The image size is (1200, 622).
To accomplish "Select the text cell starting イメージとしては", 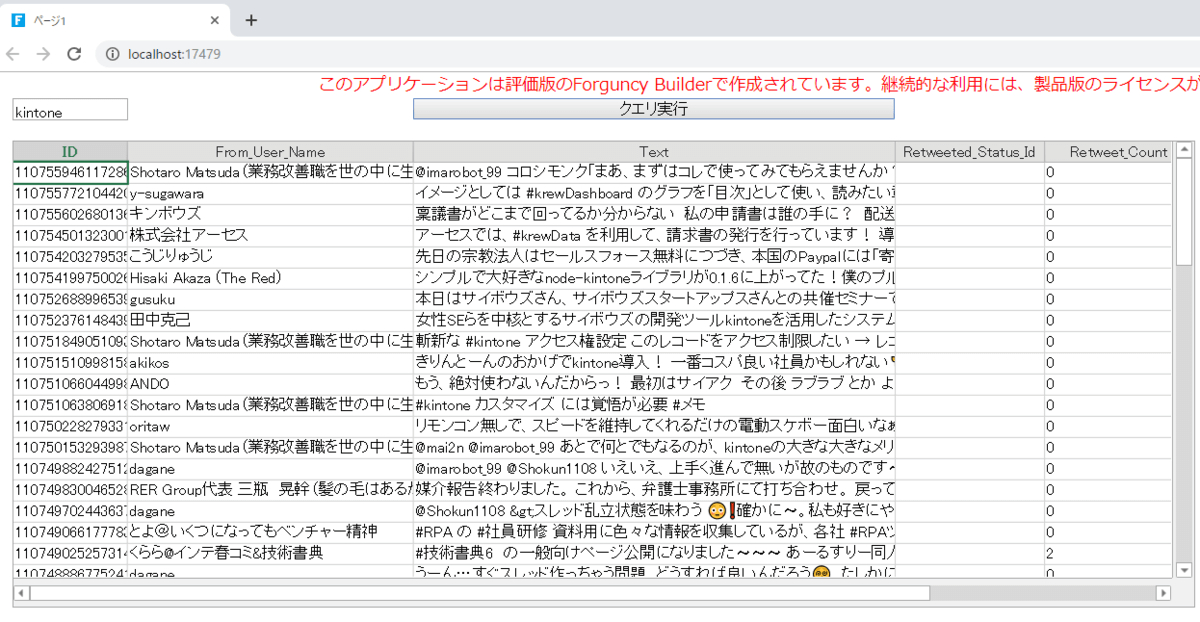I will [655, 193].
